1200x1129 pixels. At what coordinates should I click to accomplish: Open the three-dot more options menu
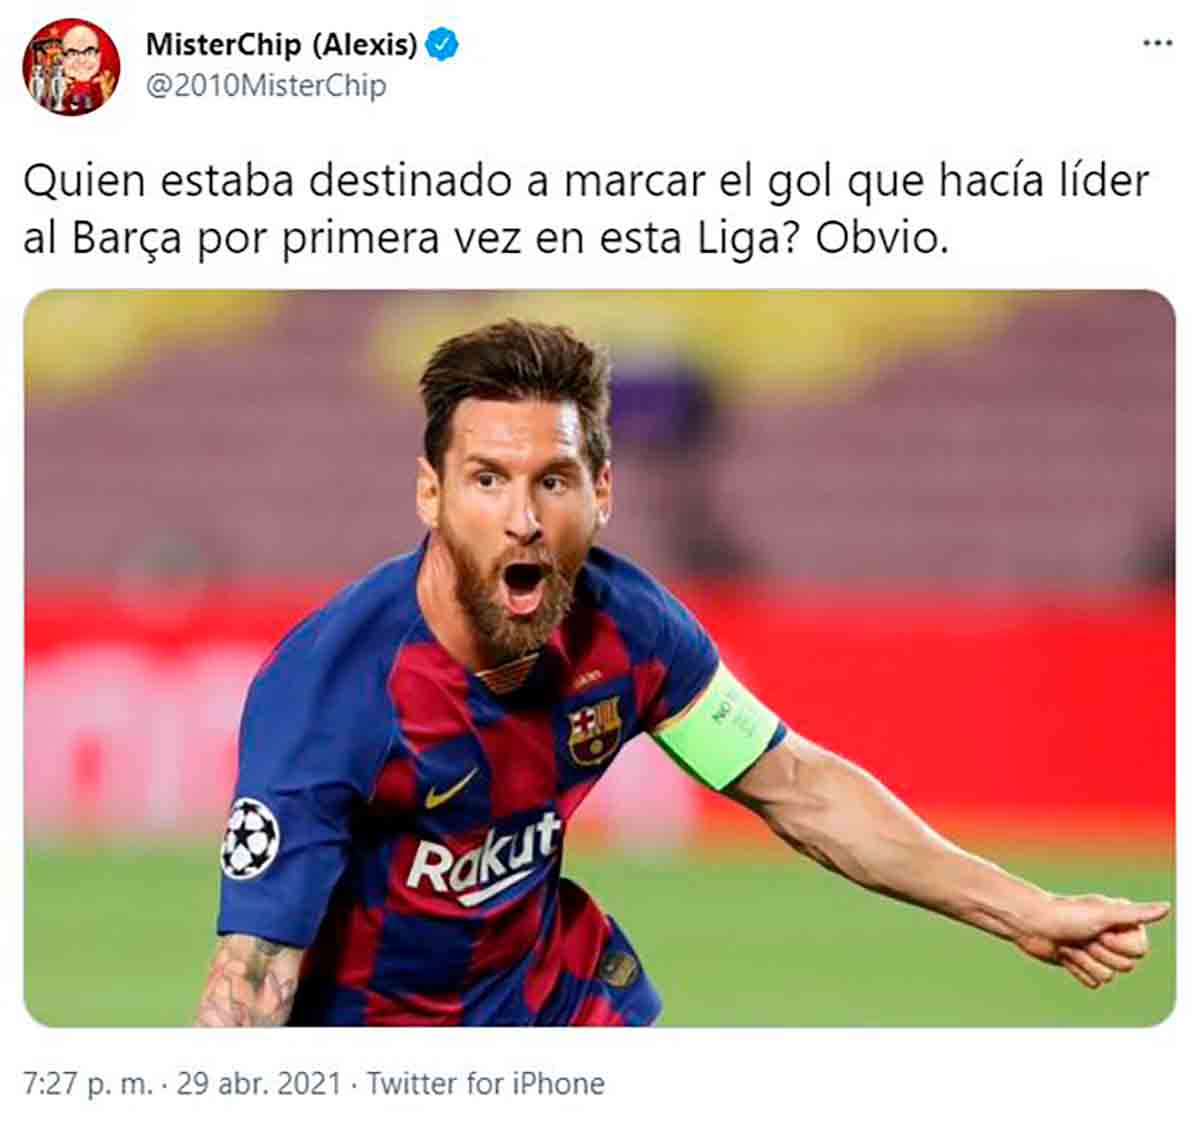pyautogui.click(x=1157, y=44)
